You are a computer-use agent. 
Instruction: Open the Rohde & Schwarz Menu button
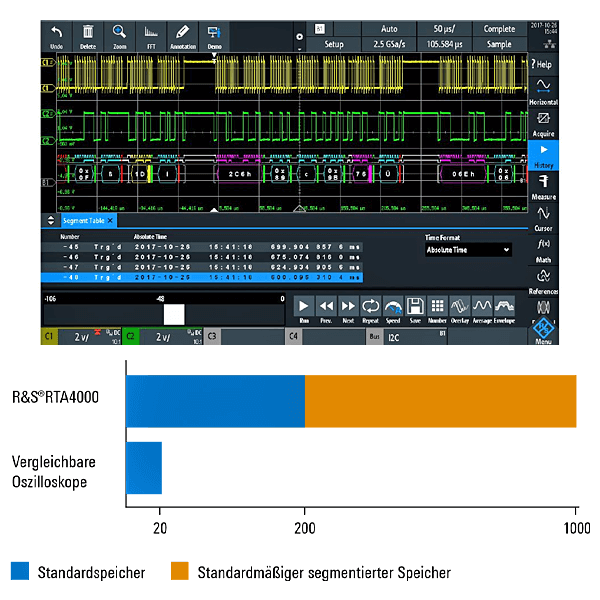point(543,331)
